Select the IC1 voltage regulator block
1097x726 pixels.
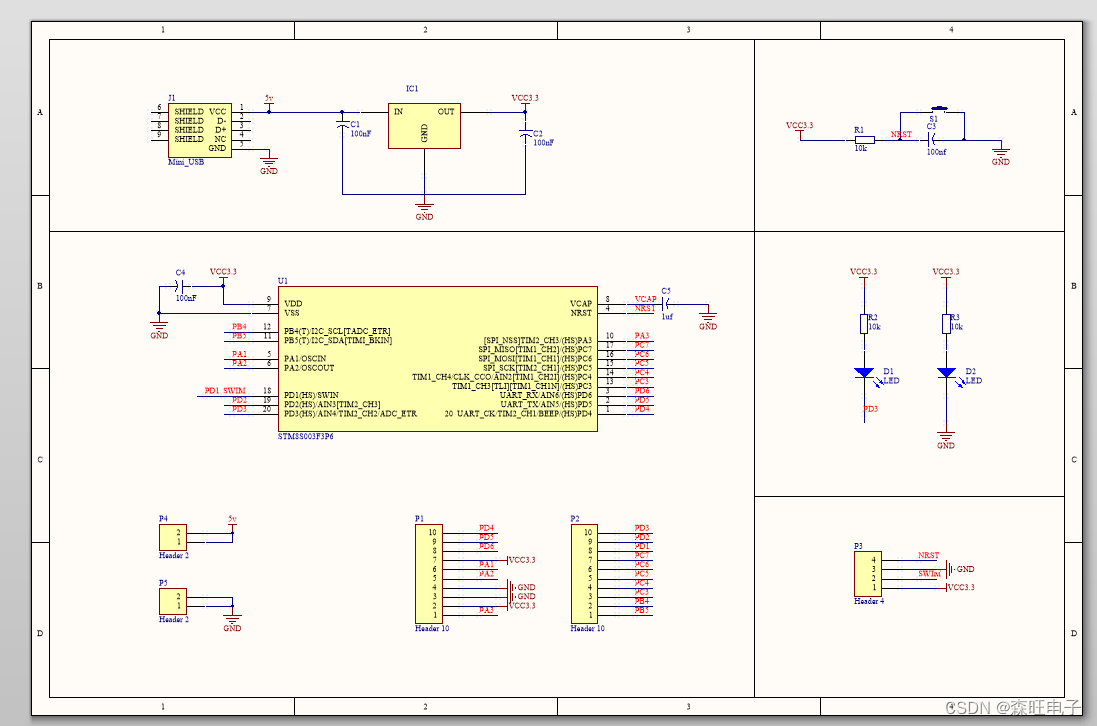[424, 126]
